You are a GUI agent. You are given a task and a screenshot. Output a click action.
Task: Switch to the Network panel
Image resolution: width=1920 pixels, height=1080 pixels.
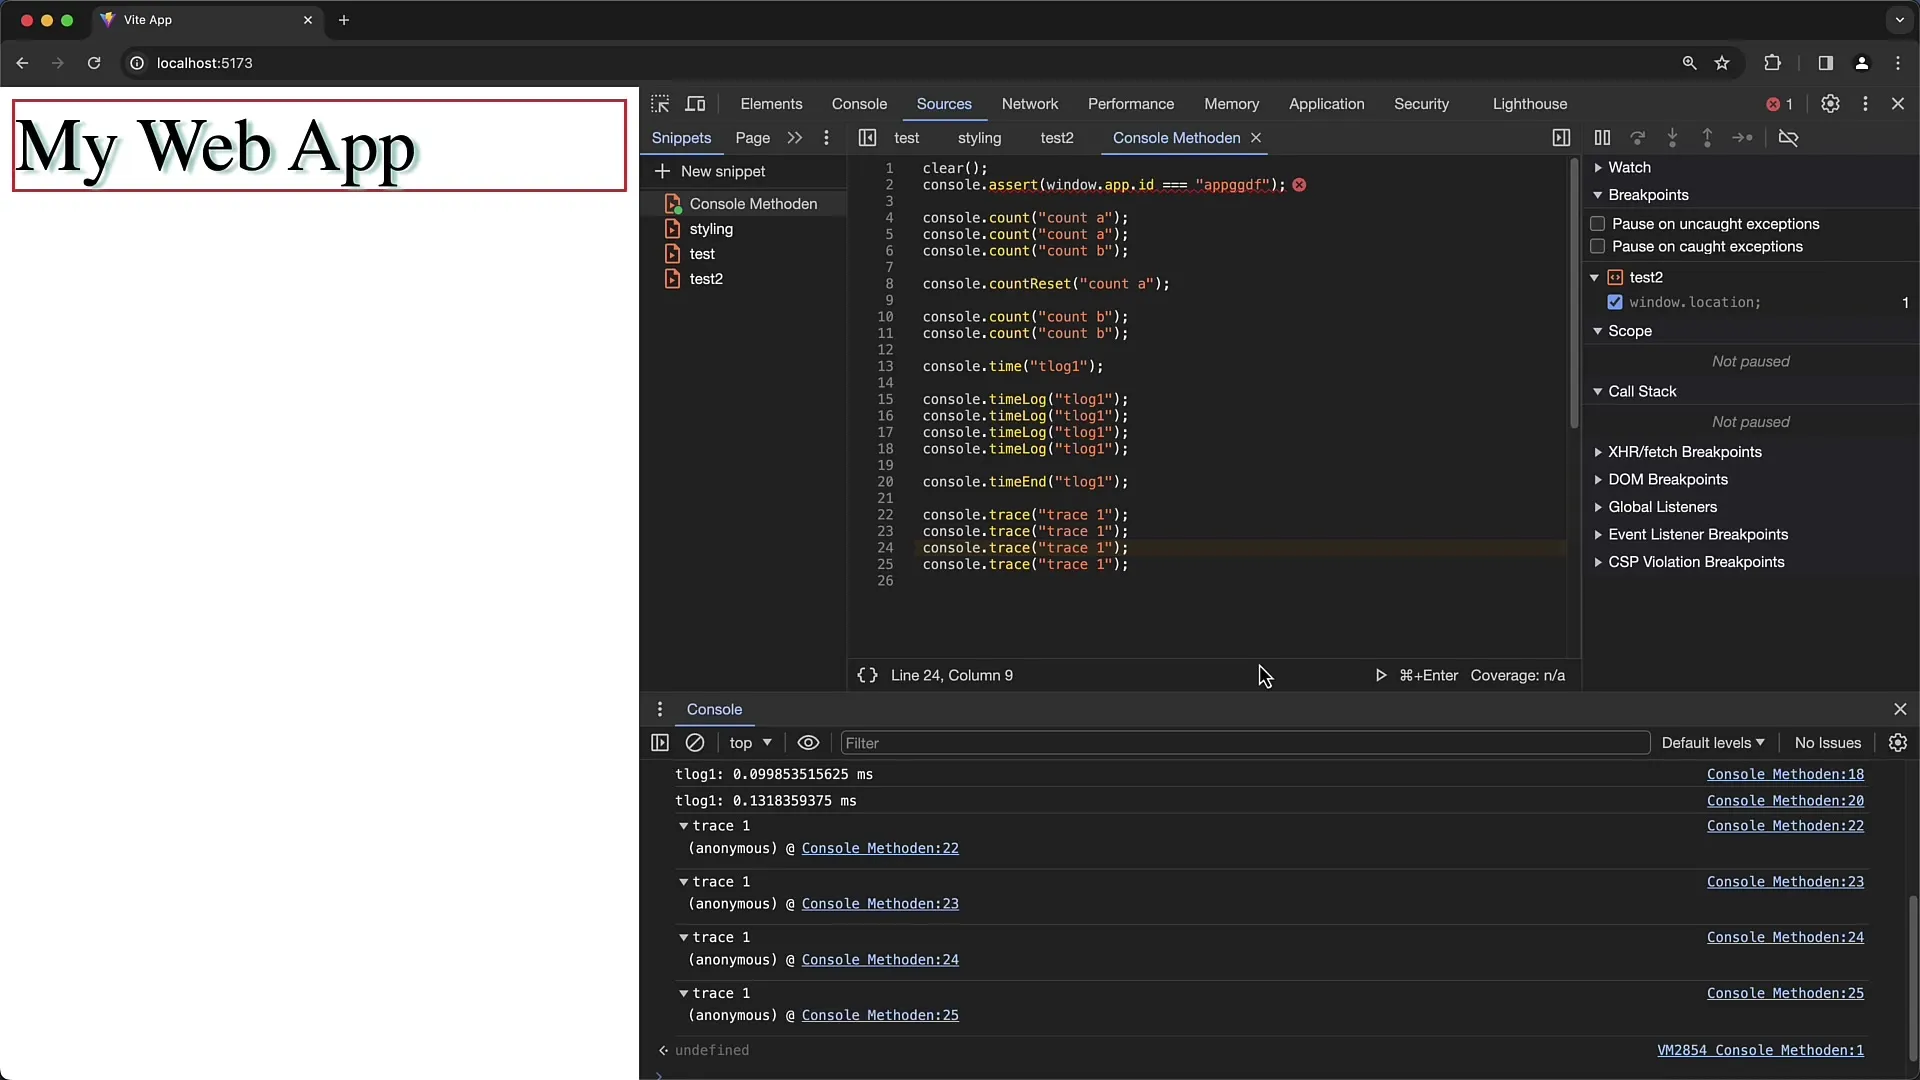click(1029, 103)
